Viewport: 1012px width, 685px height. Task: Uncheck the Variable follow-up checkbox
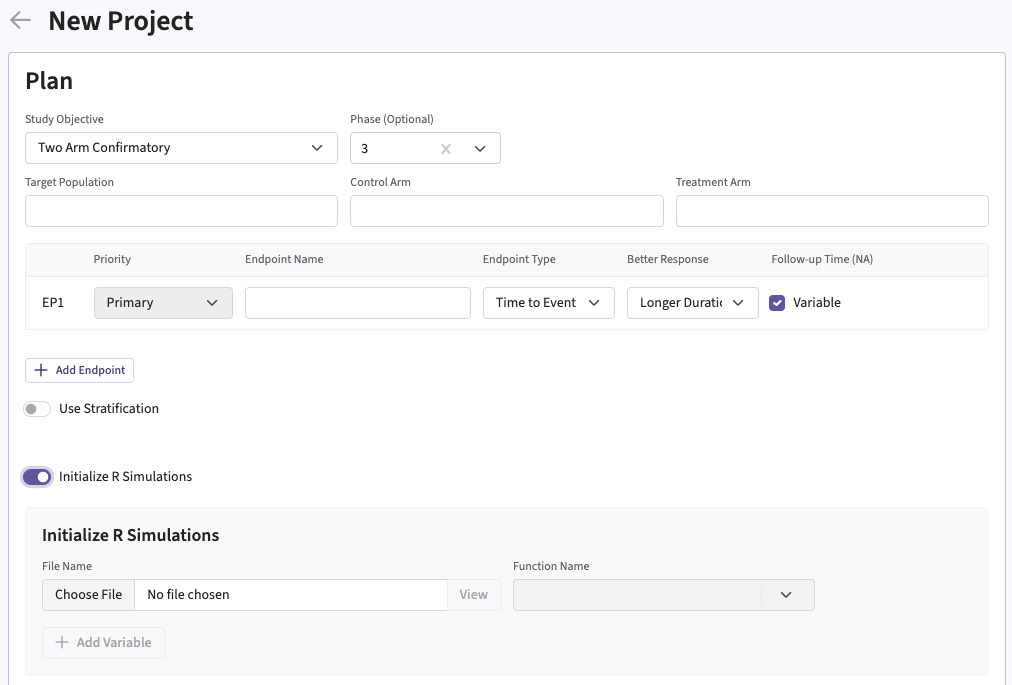point(778,303)
